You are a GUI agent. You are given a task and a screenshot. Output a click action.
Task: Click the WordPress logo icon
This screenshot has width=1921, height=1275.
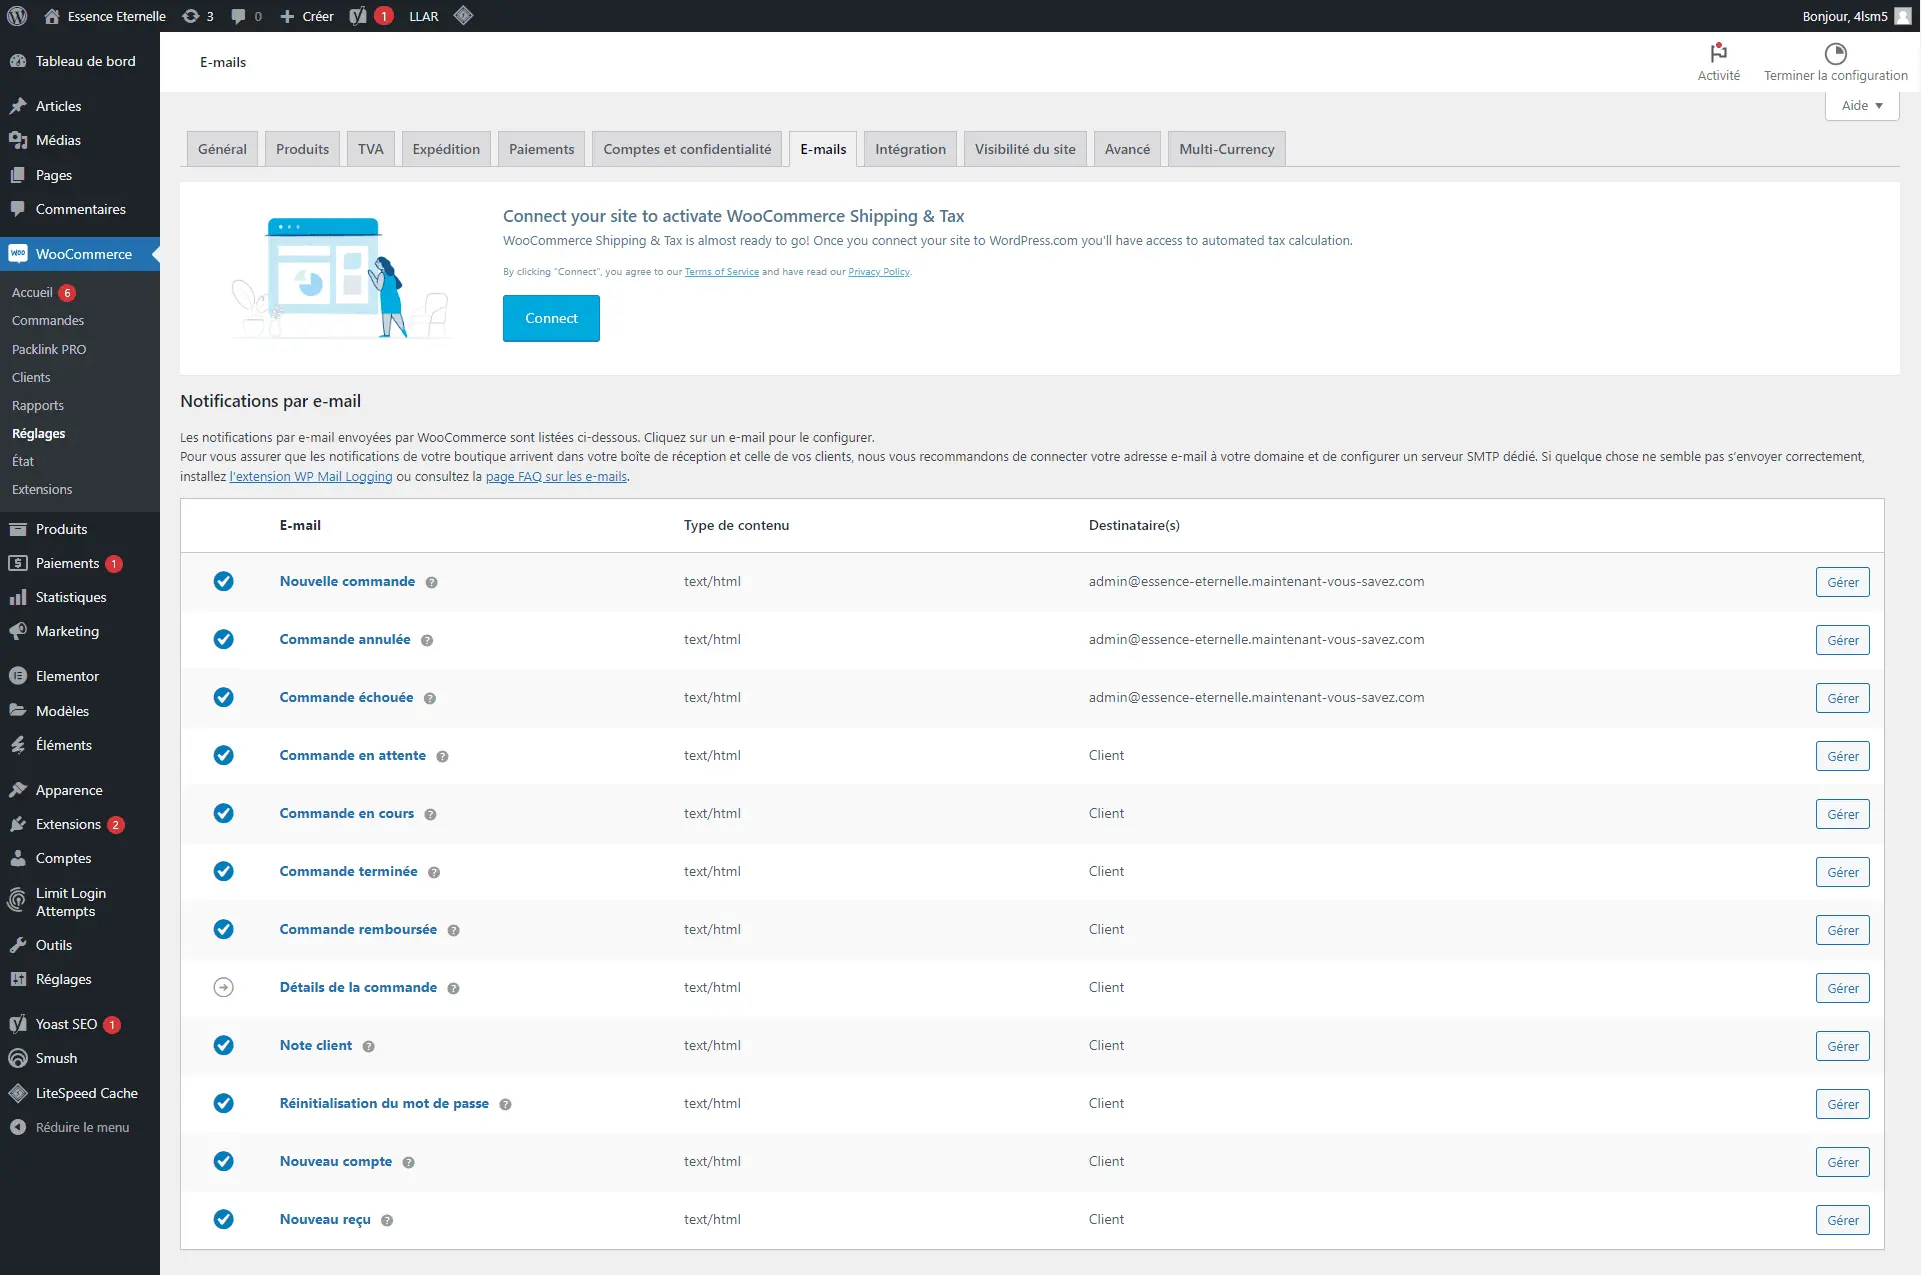click(17, 16)
